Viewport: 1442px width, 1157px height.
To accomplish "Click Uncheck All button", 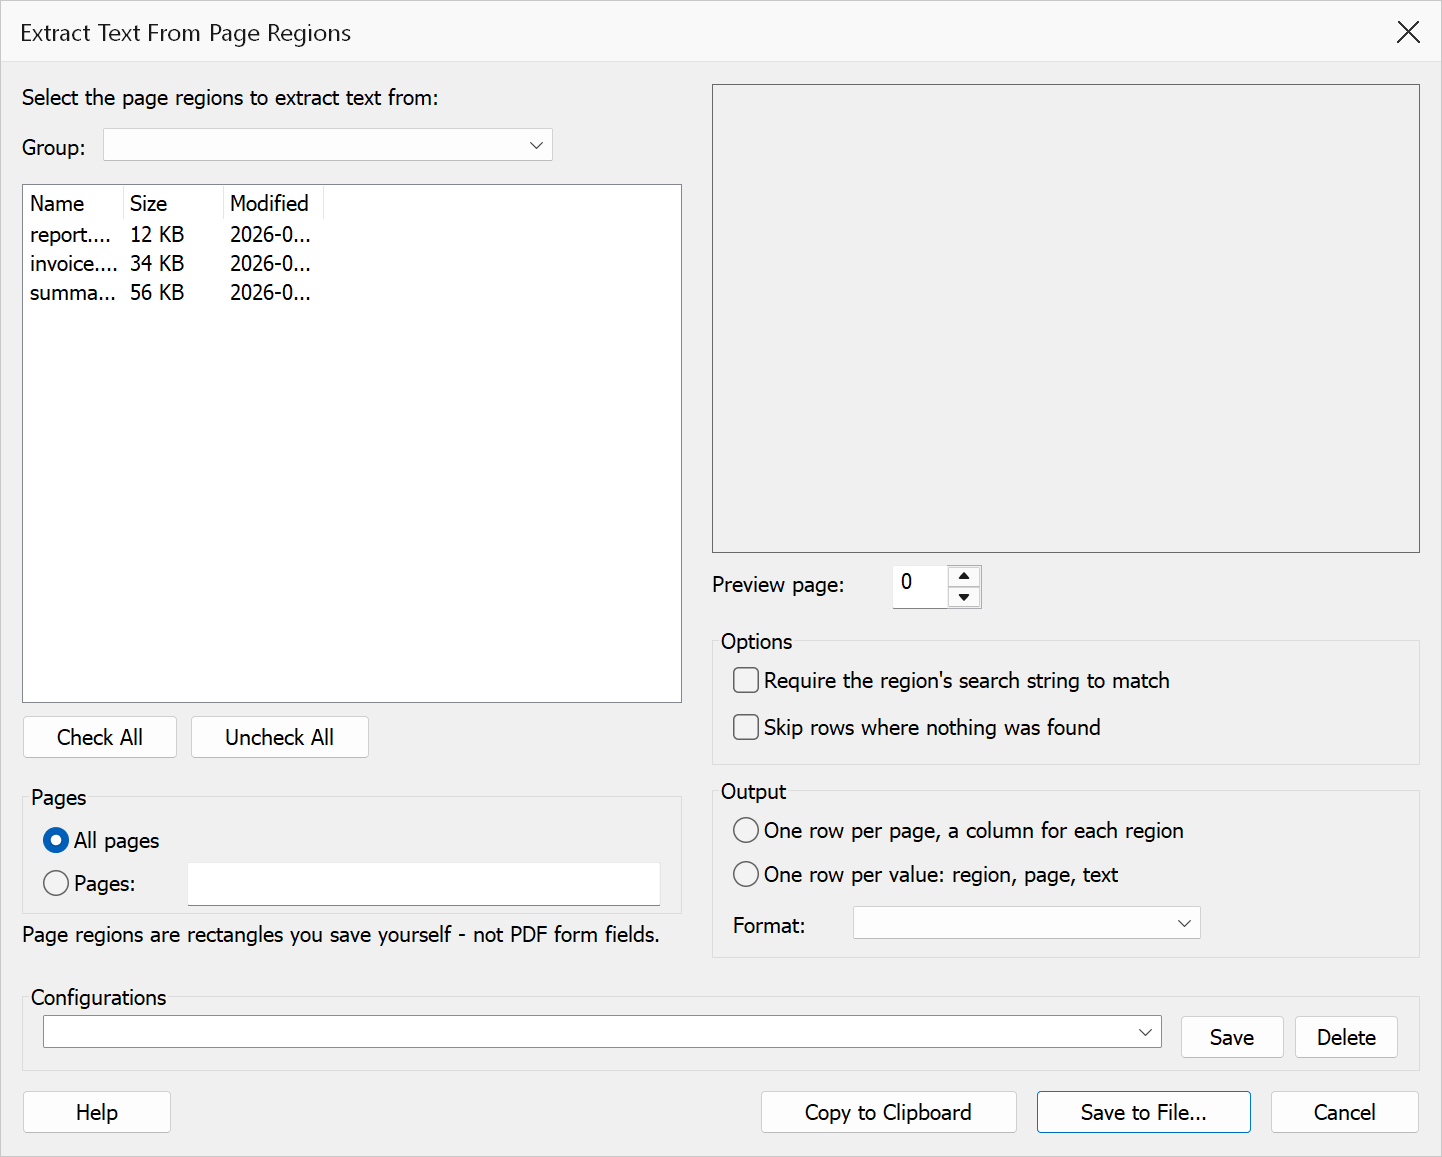I will [280, 737].
